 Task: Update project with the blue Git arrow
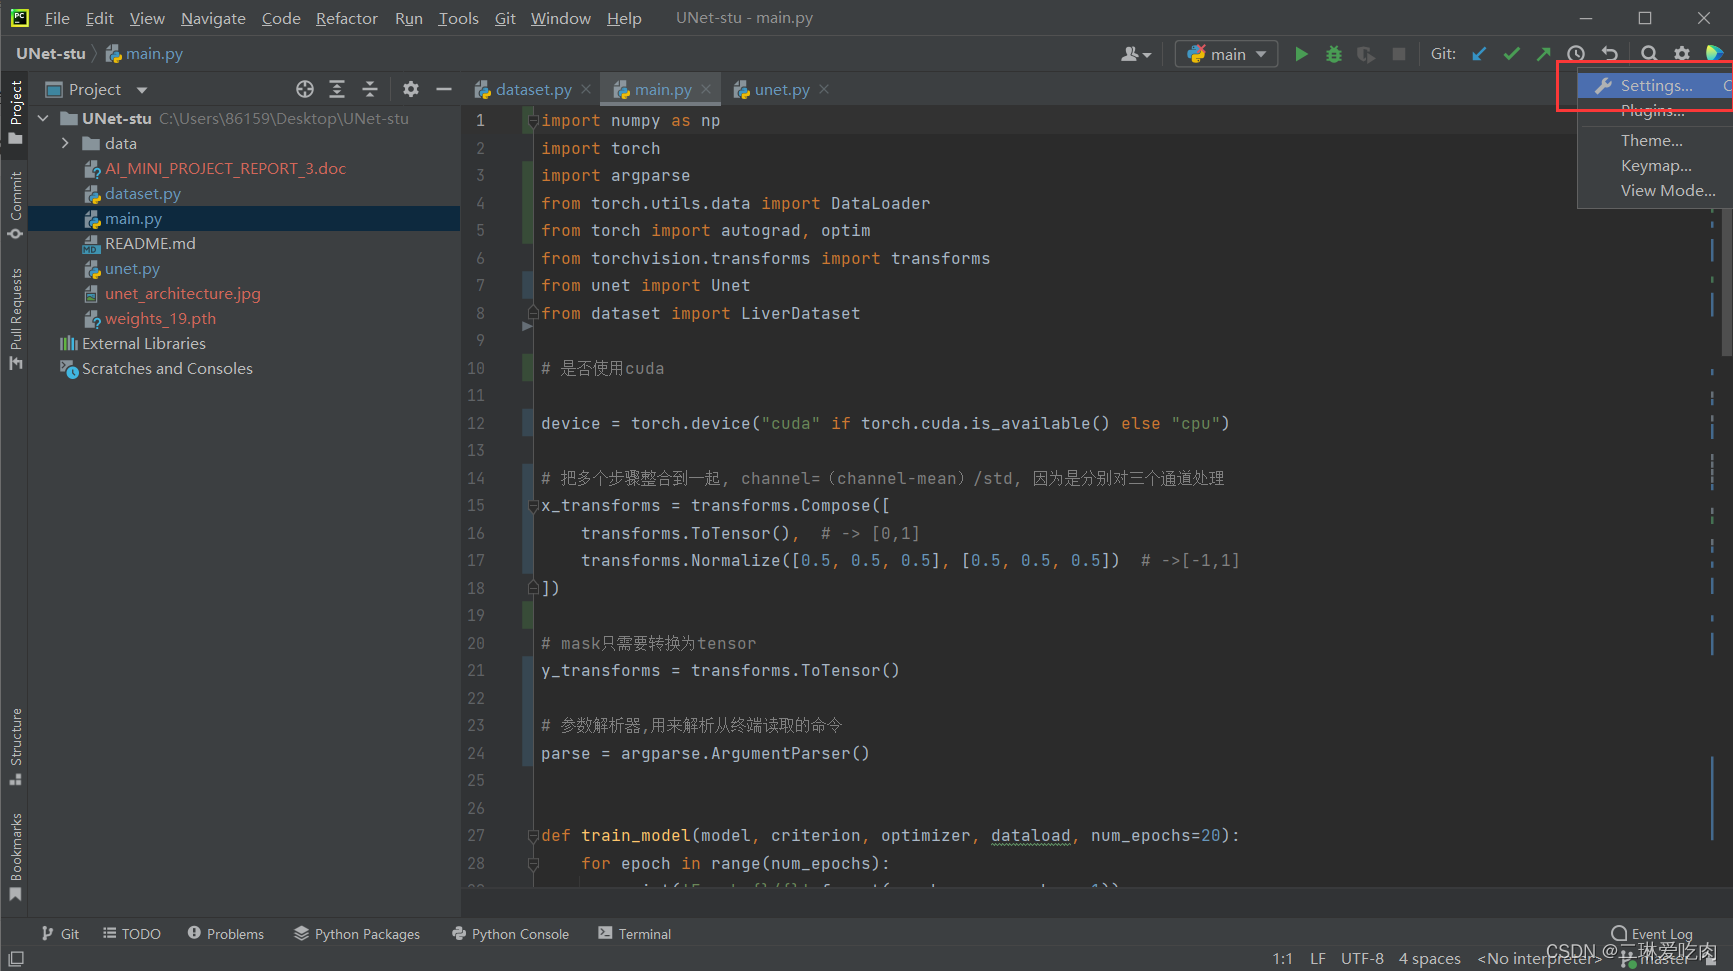(x=1479, y=54)
